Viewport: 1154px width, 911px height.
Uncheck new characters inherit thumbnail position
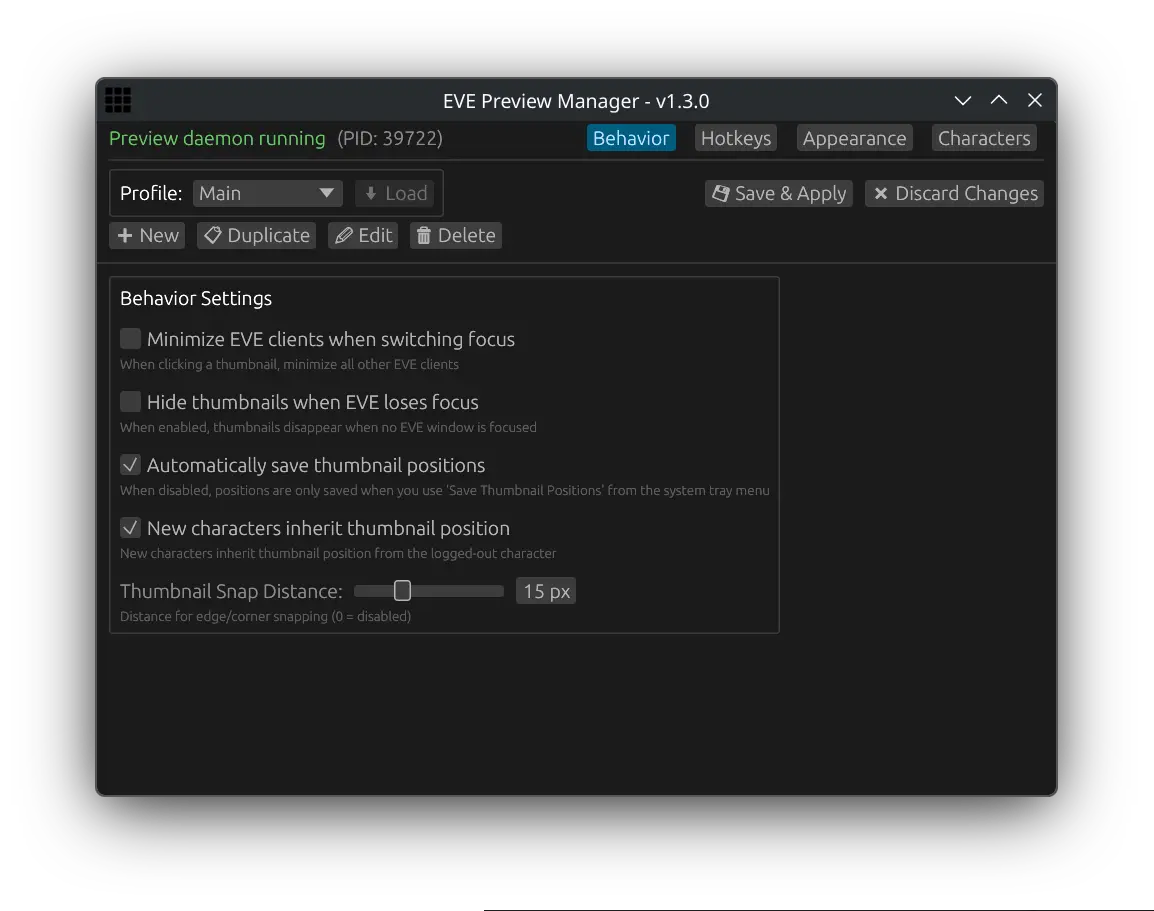[130, 527]
